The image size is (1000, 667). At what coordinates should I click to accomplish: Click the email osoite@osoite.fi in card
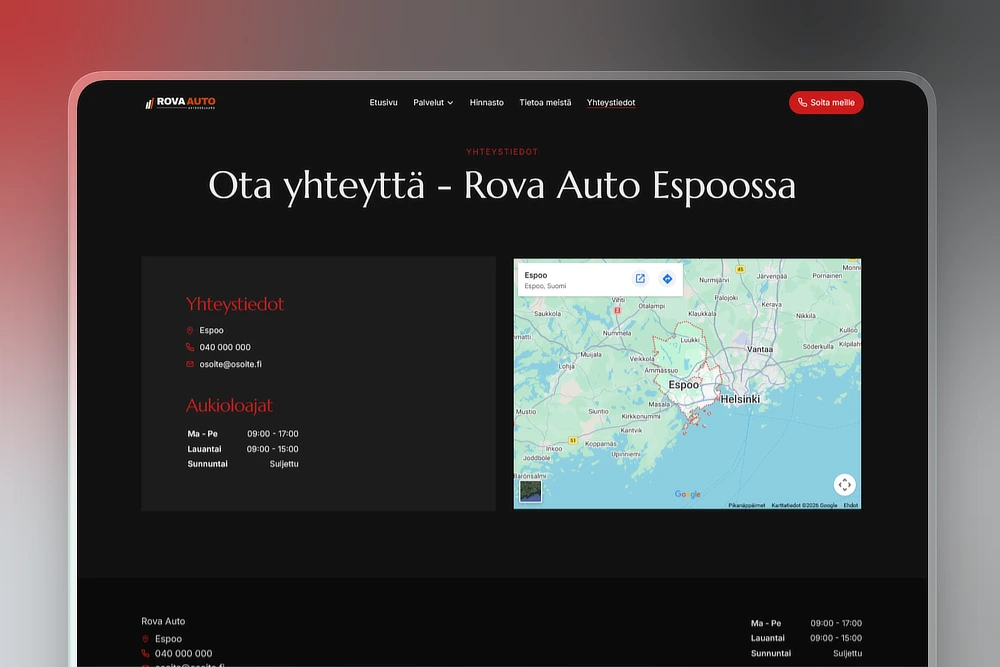pyautogui.click(x=230, y=364)
